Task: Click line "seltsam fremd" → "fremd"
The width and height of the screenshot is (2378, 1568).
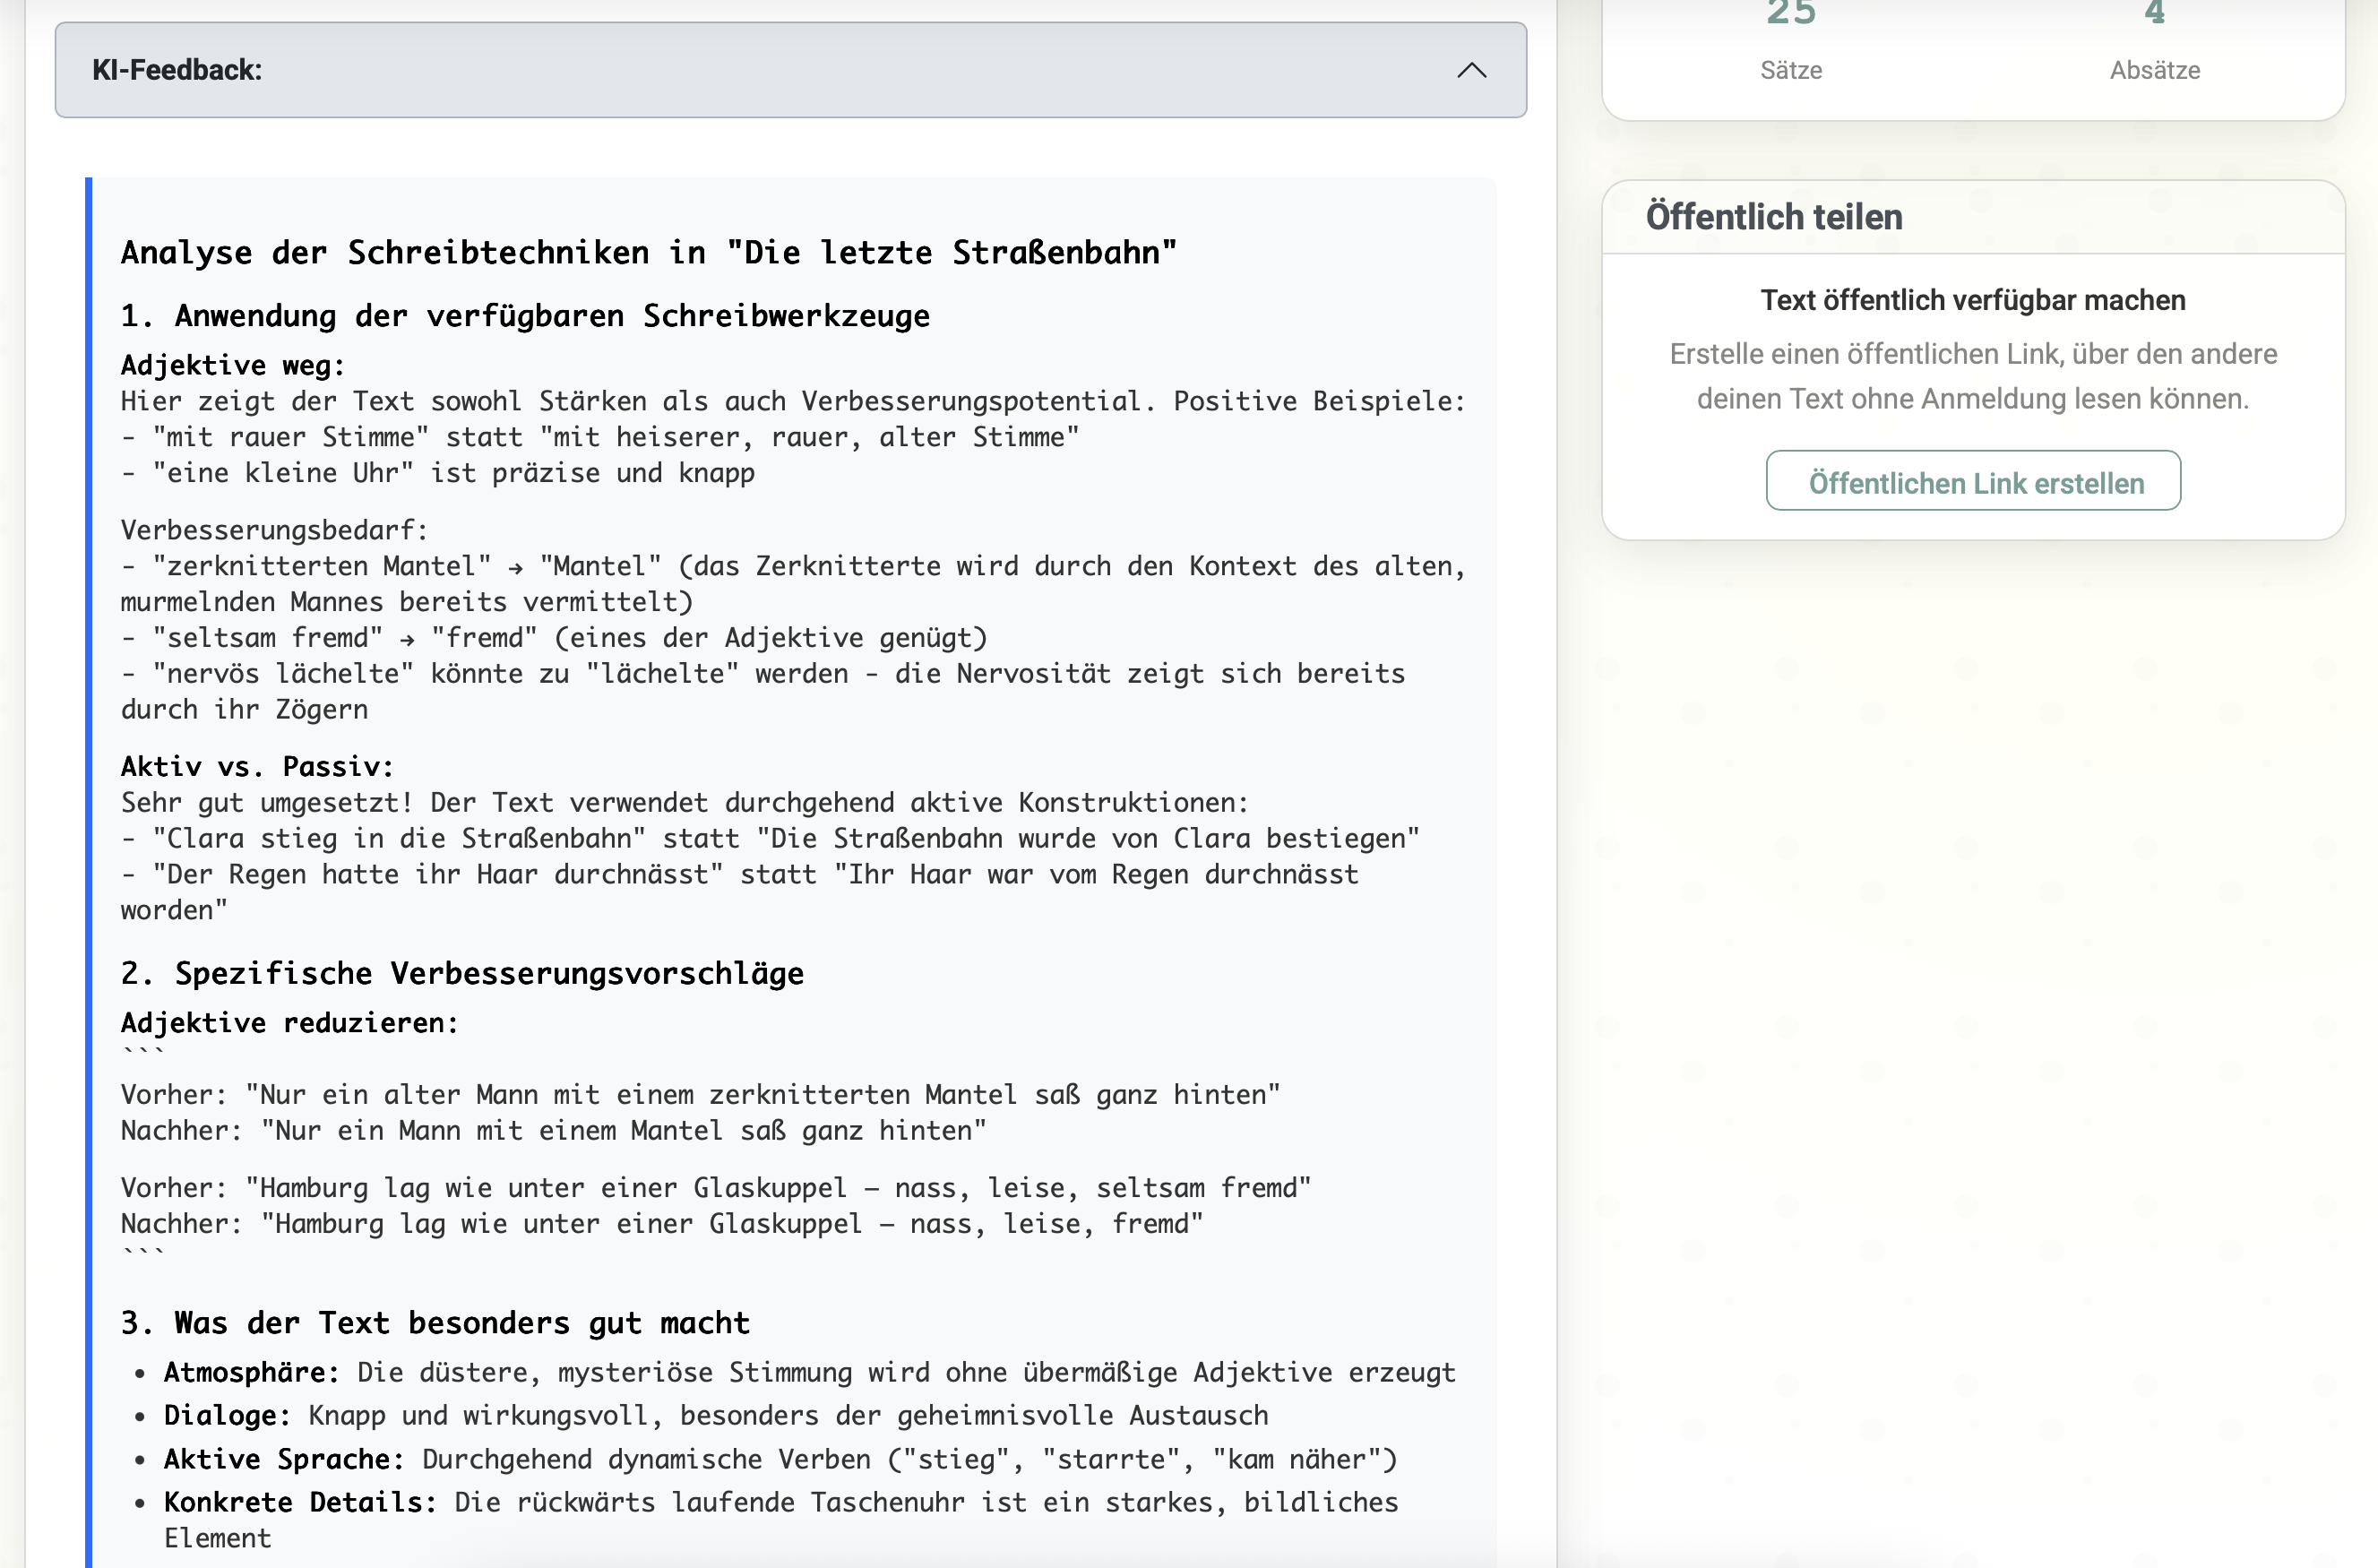Action: pos(554,638)
